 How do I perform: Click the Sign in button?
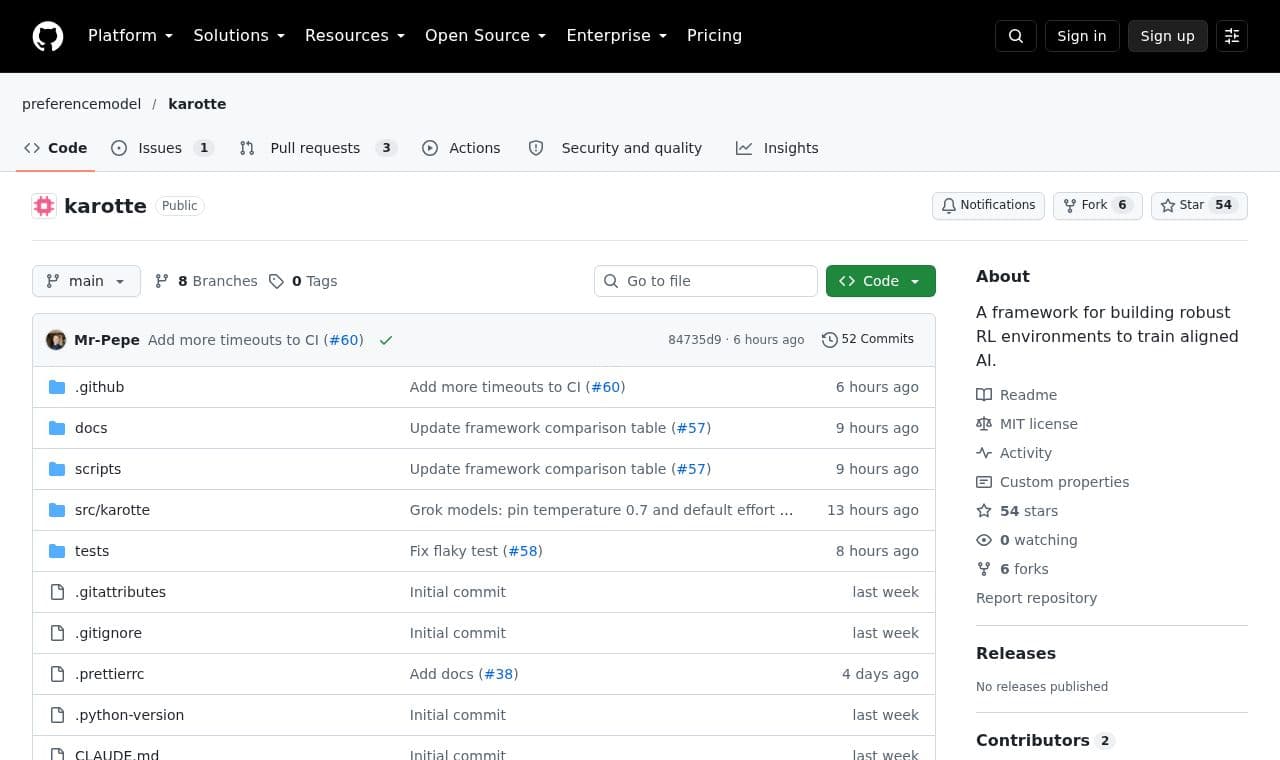coord(1082,36)
